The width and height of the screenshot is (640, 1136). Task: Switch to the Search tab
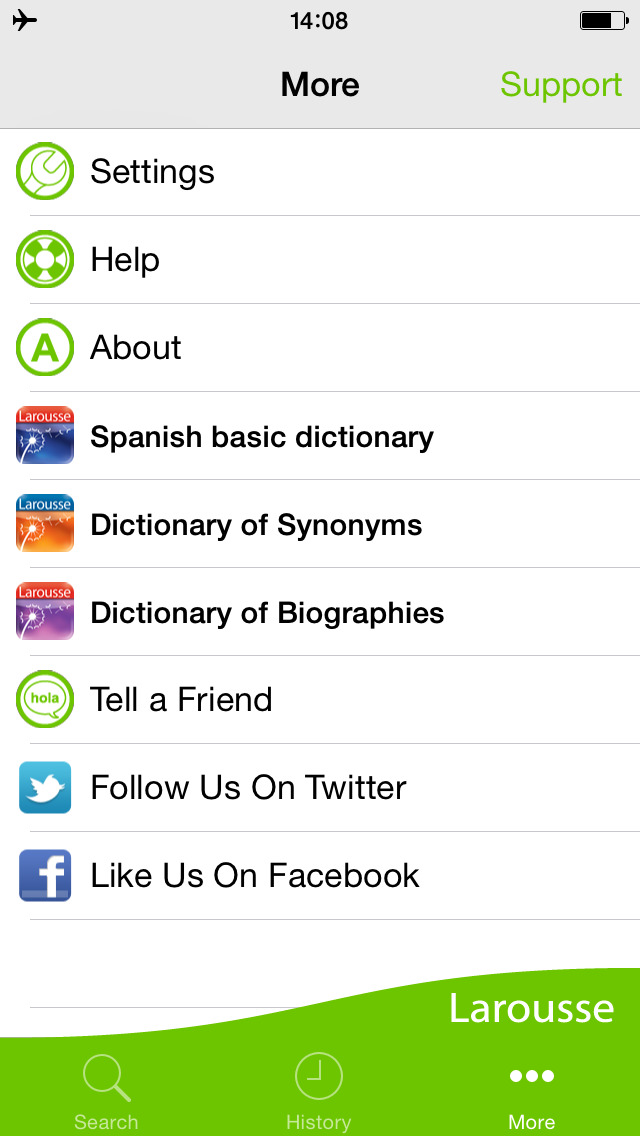(106, 1092)
